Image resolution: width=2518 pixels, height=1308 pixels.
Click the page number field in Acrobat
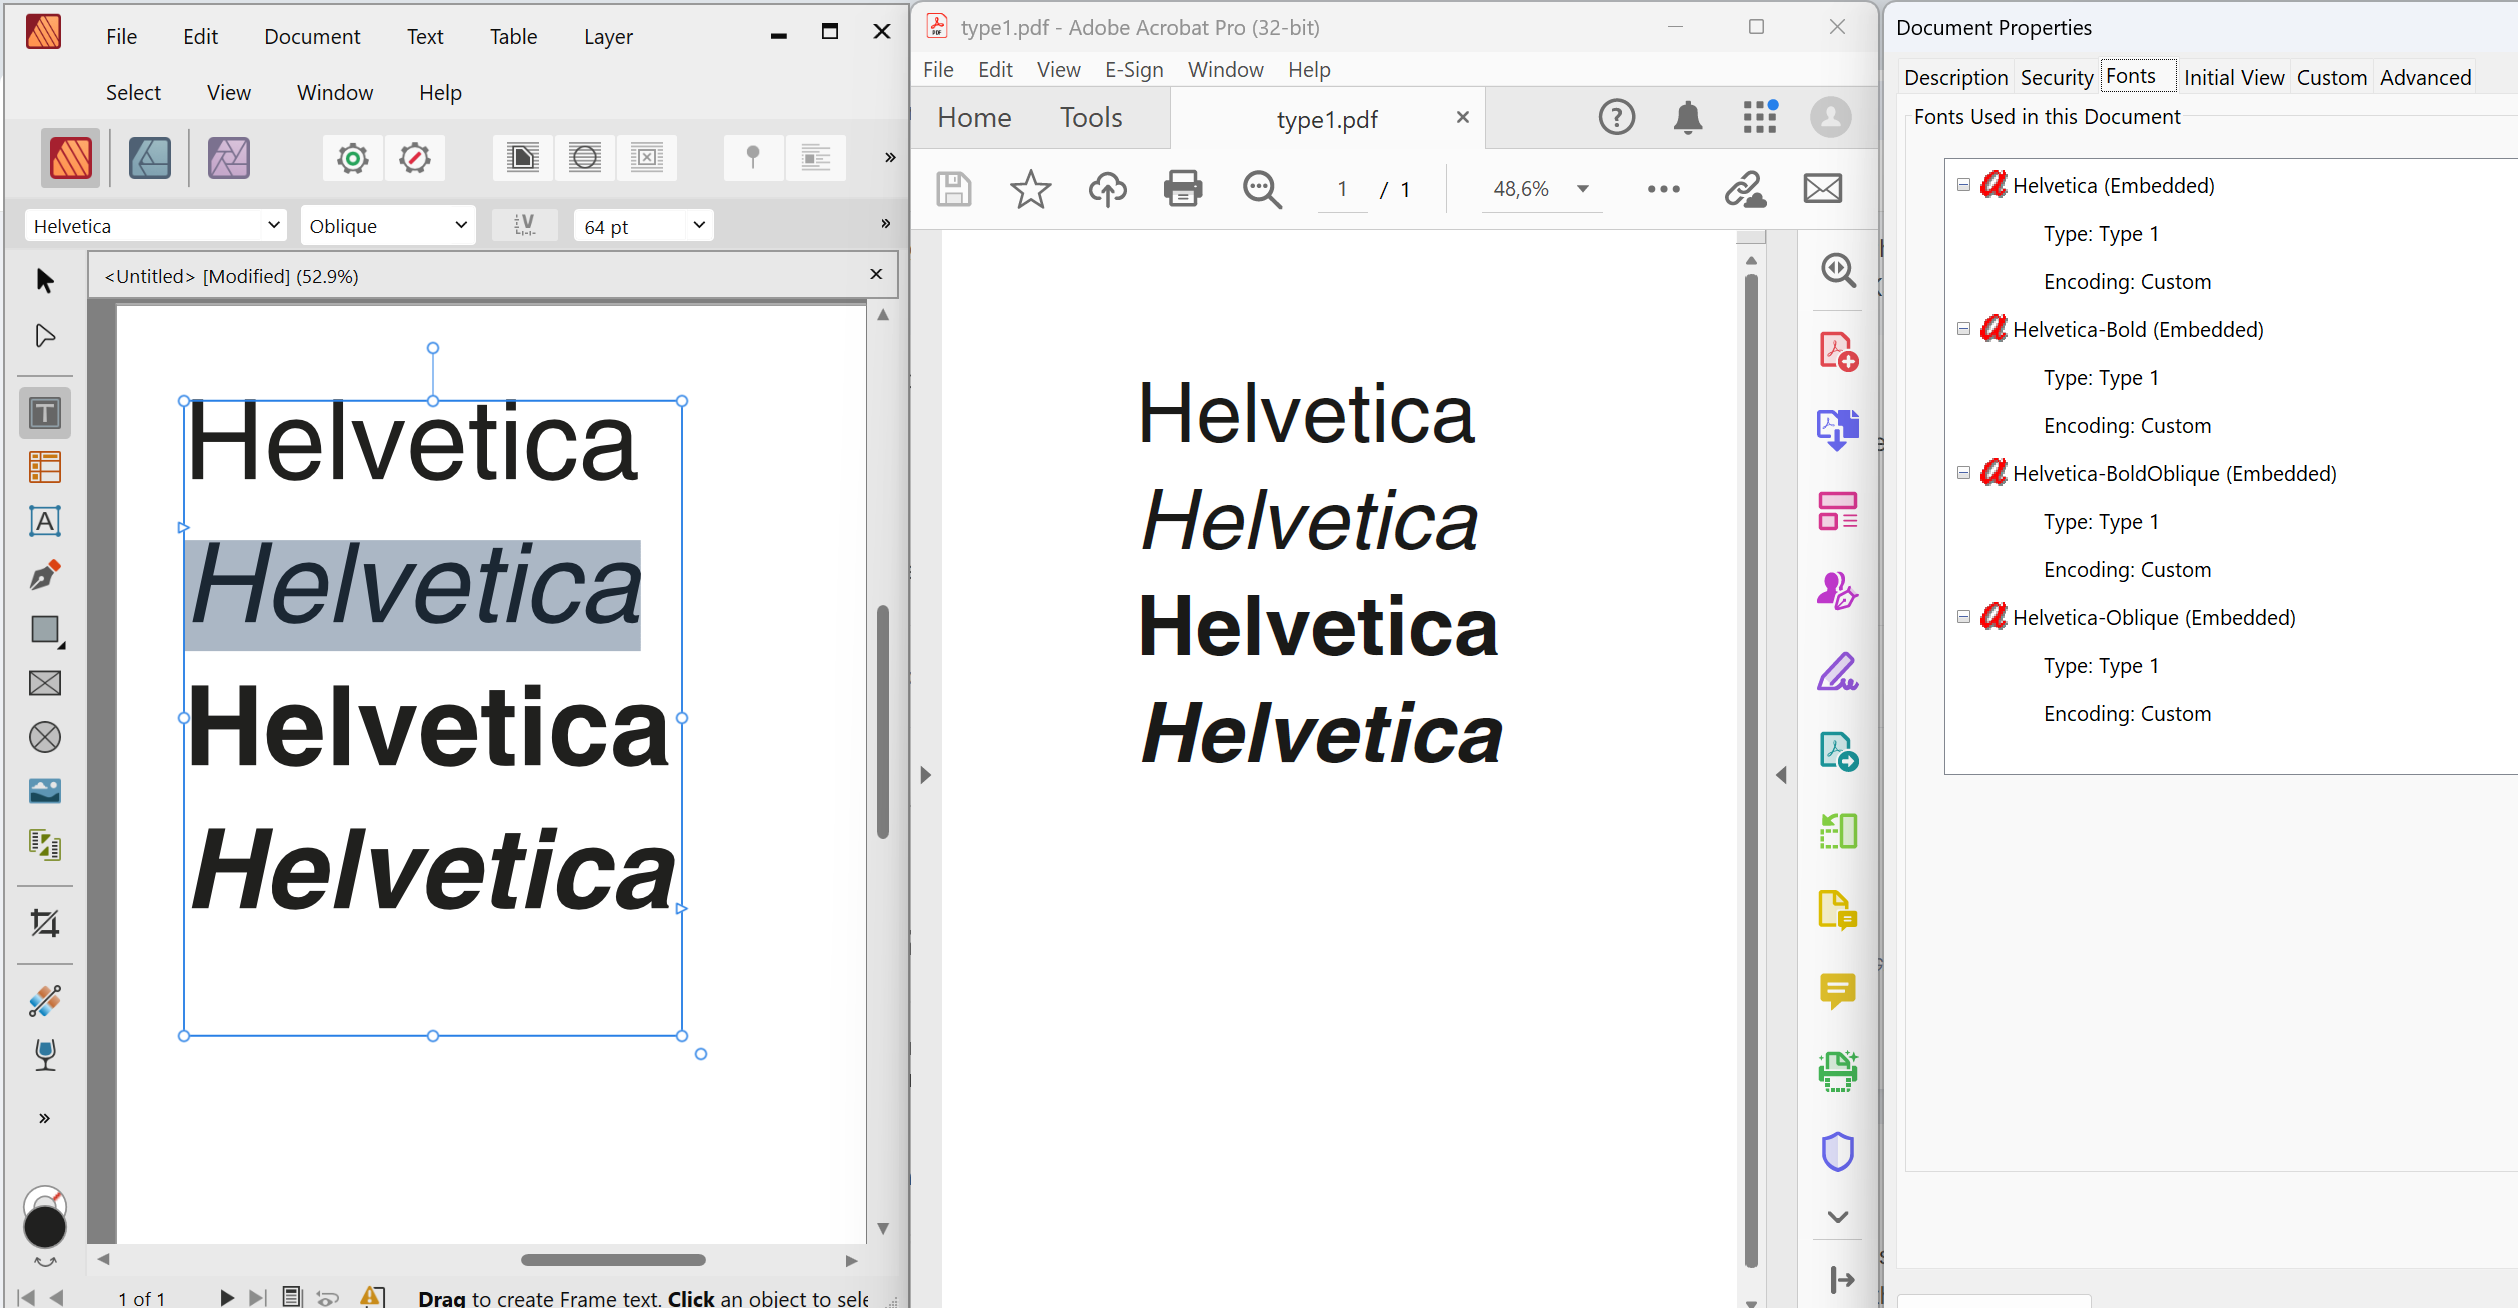pos(1342,189)
